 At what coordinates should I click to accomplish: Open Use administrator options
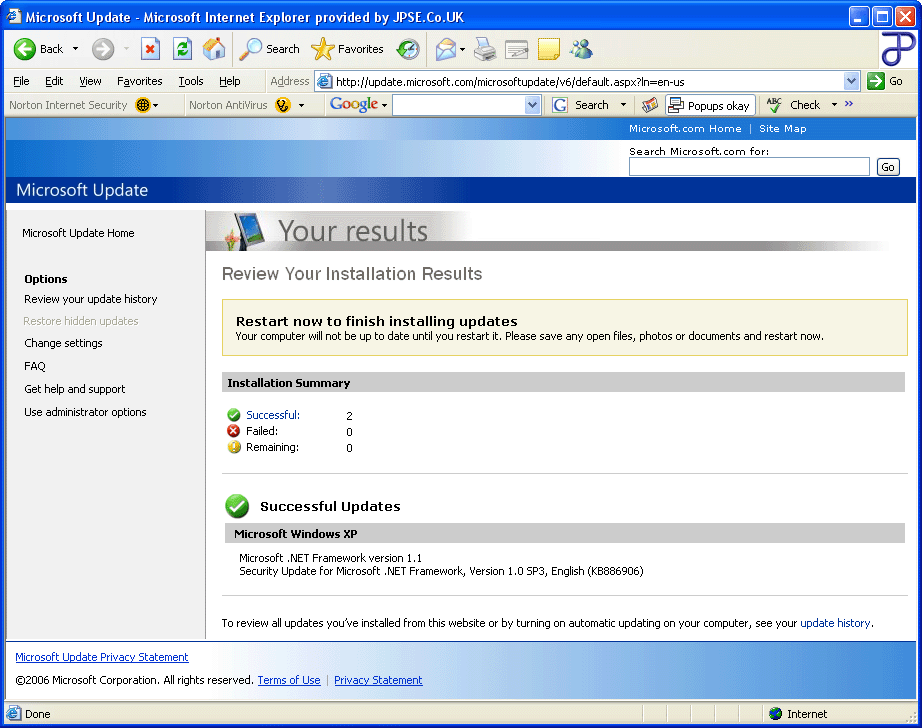click(85, 412)
